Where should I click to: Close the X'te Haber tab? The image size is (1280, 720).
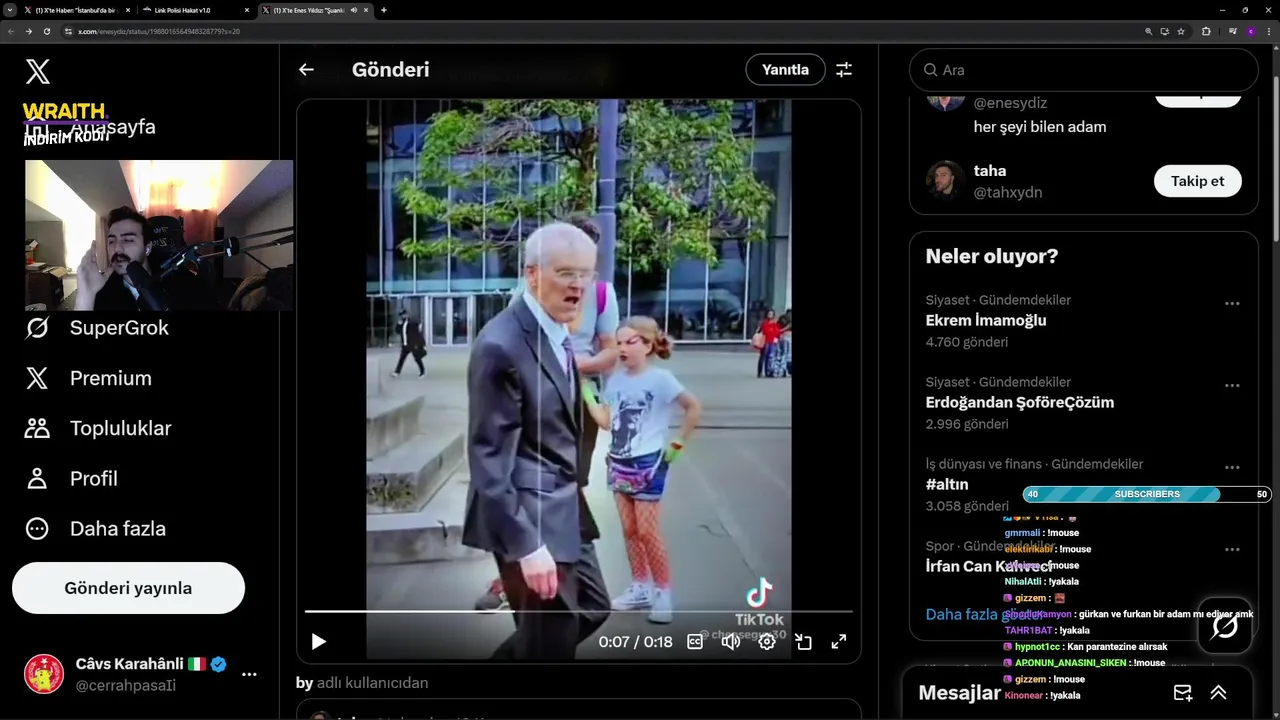(x=129, y=10)
